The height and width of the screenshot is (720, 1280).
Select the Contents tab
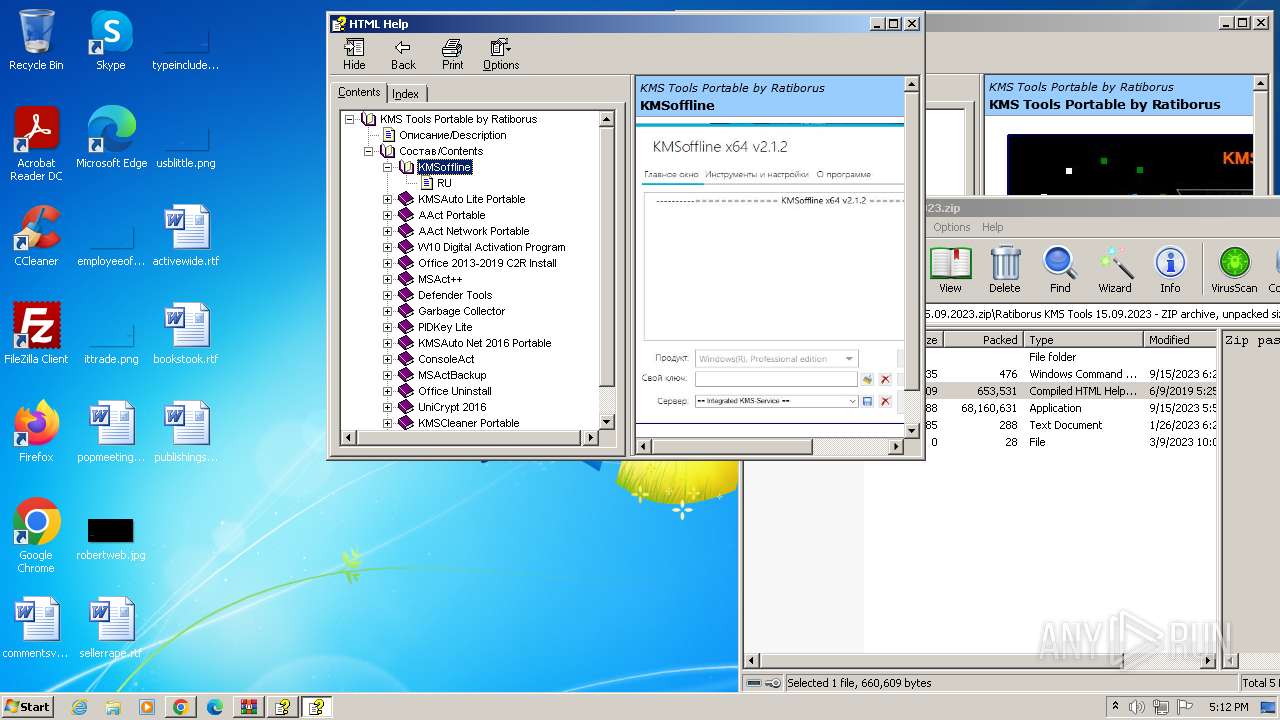[359, 92]
